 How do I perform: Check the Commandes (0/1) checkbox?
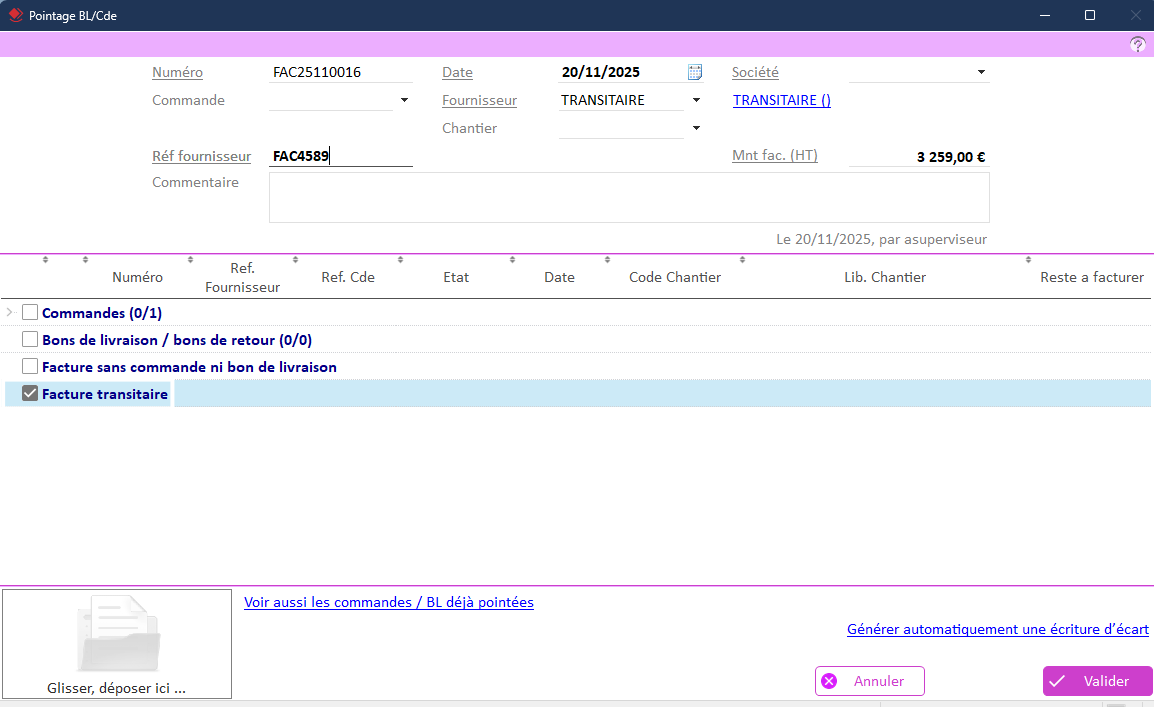(x=30, y=313)
